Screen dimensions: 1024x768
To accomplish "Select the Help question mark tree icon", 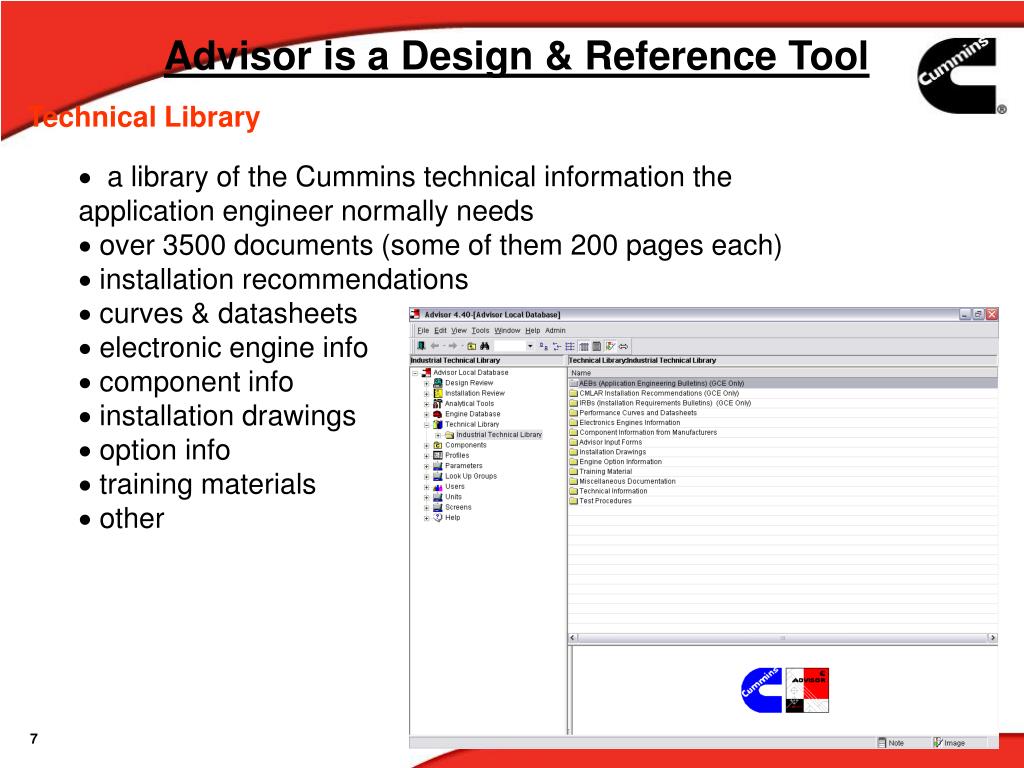I will tap(438, 517).
